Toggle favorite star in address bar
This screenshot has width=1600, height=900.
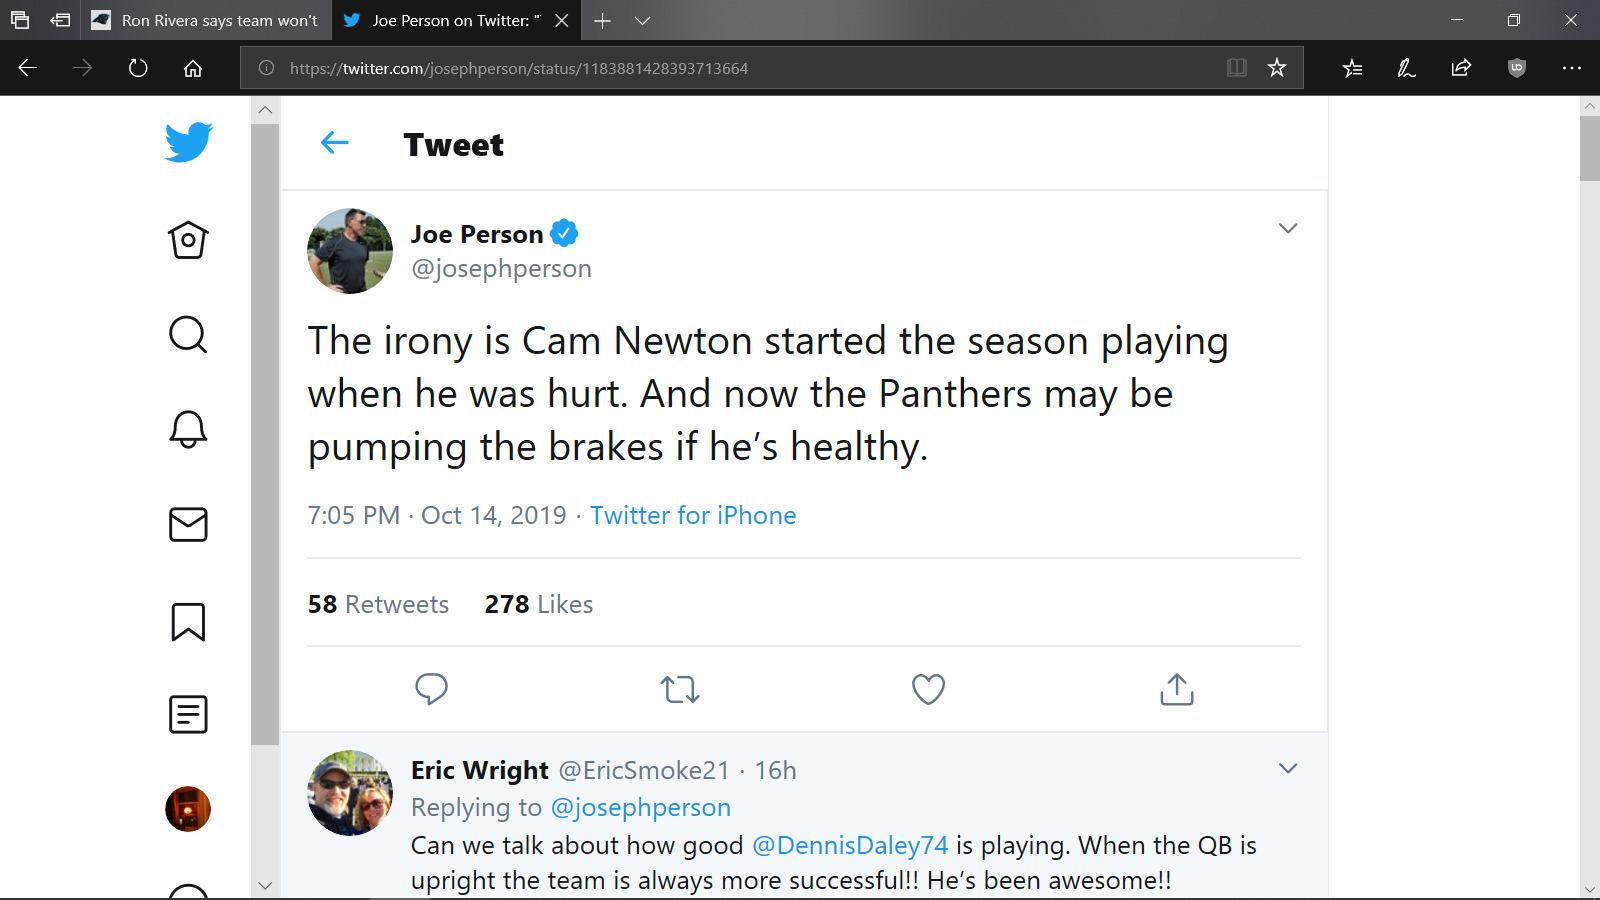[x=1277, y=68]
